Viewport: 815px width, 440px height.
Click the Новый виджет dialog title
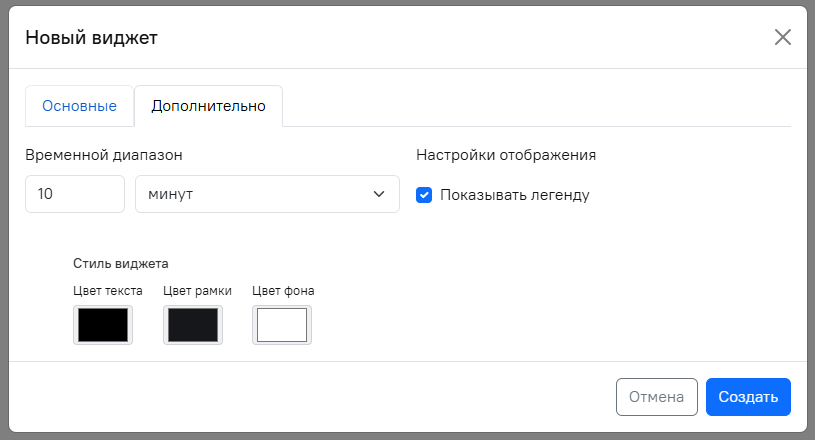click(x=91, y=38)
